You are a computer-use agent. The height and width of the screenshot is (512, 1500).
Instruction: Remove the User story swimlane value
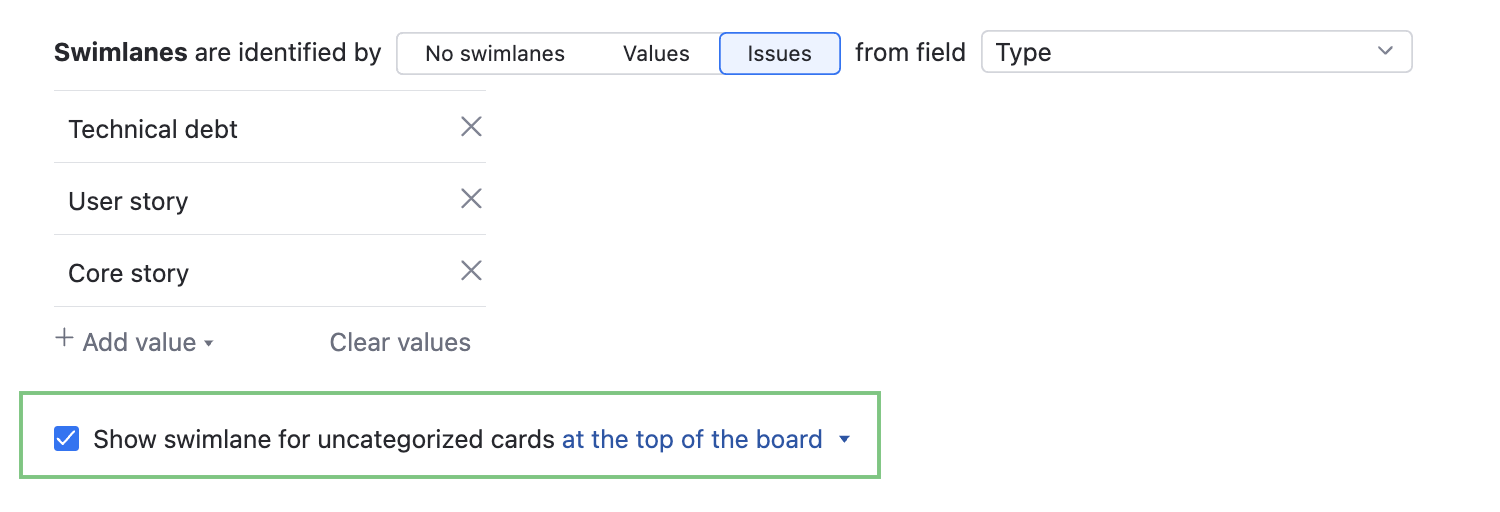471,199
